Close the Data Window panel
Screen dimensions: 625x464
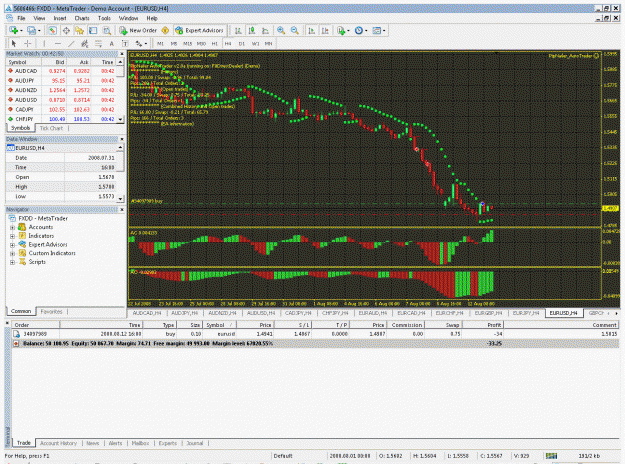click(x=122, y=139)
